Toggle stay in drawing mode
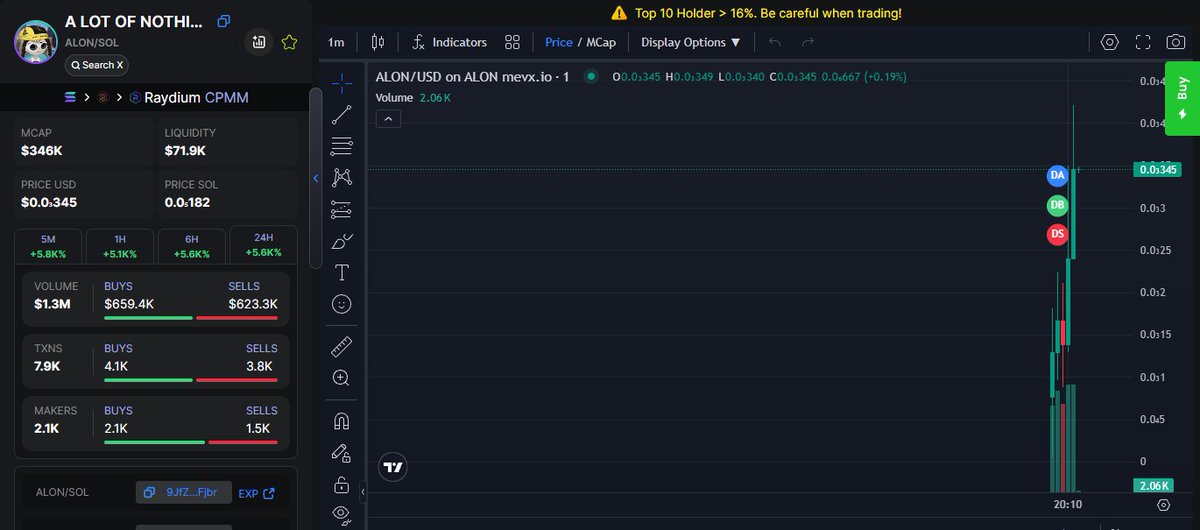This screenshot has width=1200, height=530. (341, 453)
